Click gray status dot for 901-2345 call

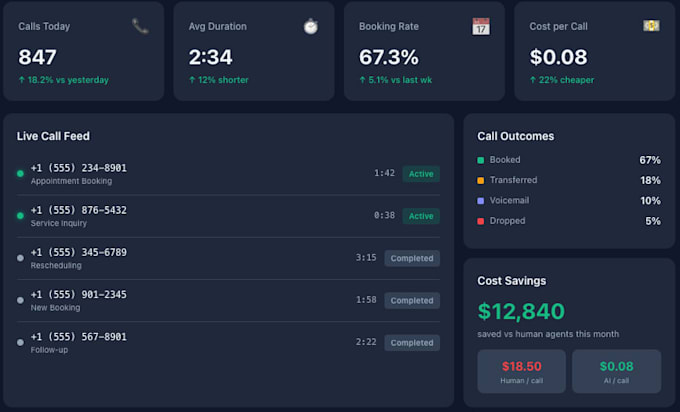coord(20,300)
